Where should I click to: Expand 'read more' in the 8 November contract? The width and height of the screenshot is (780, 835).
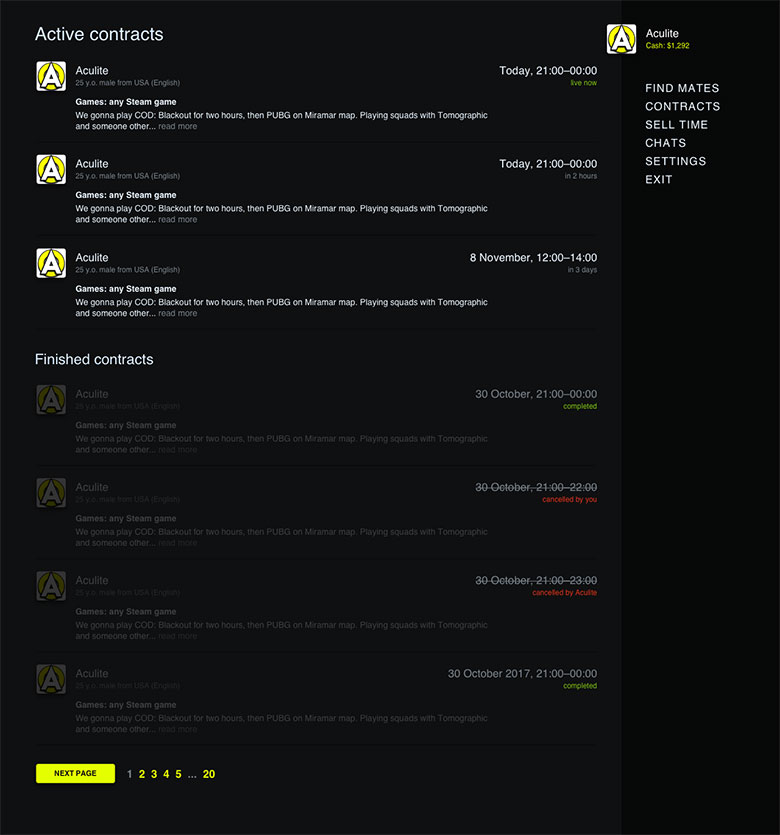[178, 313]
